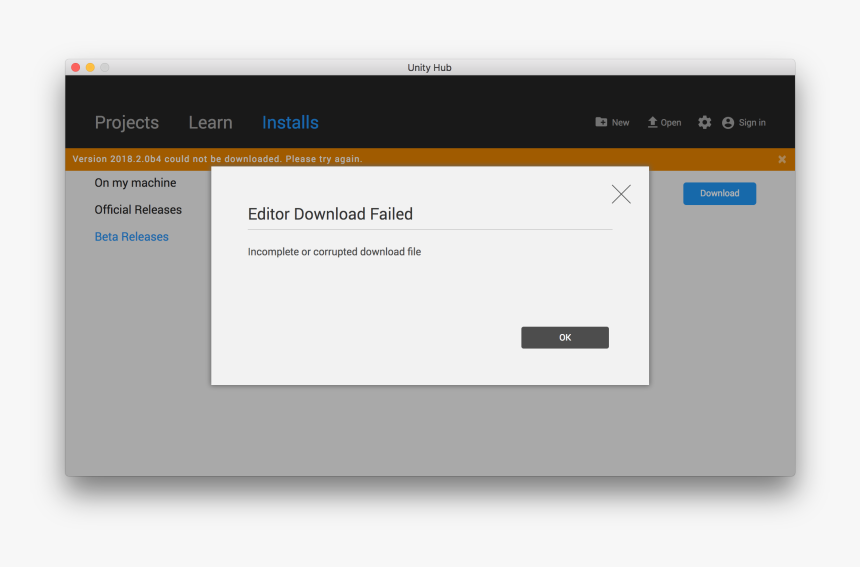The width and height of the screenshot is (860, 567).
Task: Minimize the Unity Hub window
Action: (x=90, y=67)
